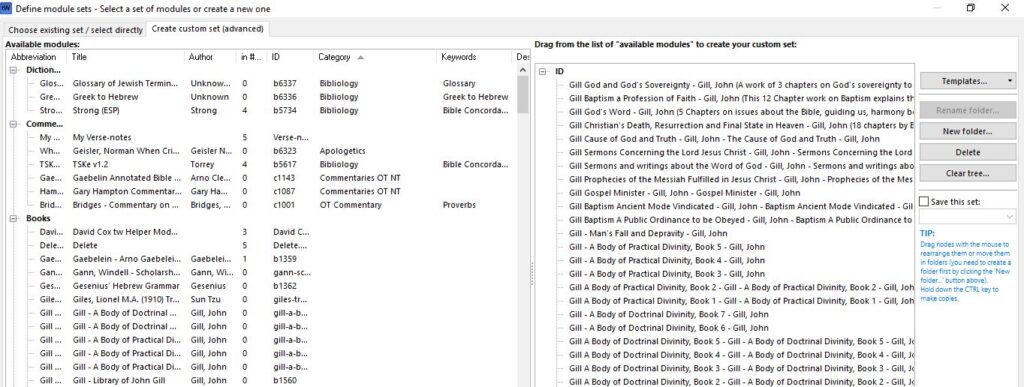Screen dimensions: 1024x387
Task: Select 'Gesenius' Hebrew Grammar' row
Action: (x=261, y=286)
